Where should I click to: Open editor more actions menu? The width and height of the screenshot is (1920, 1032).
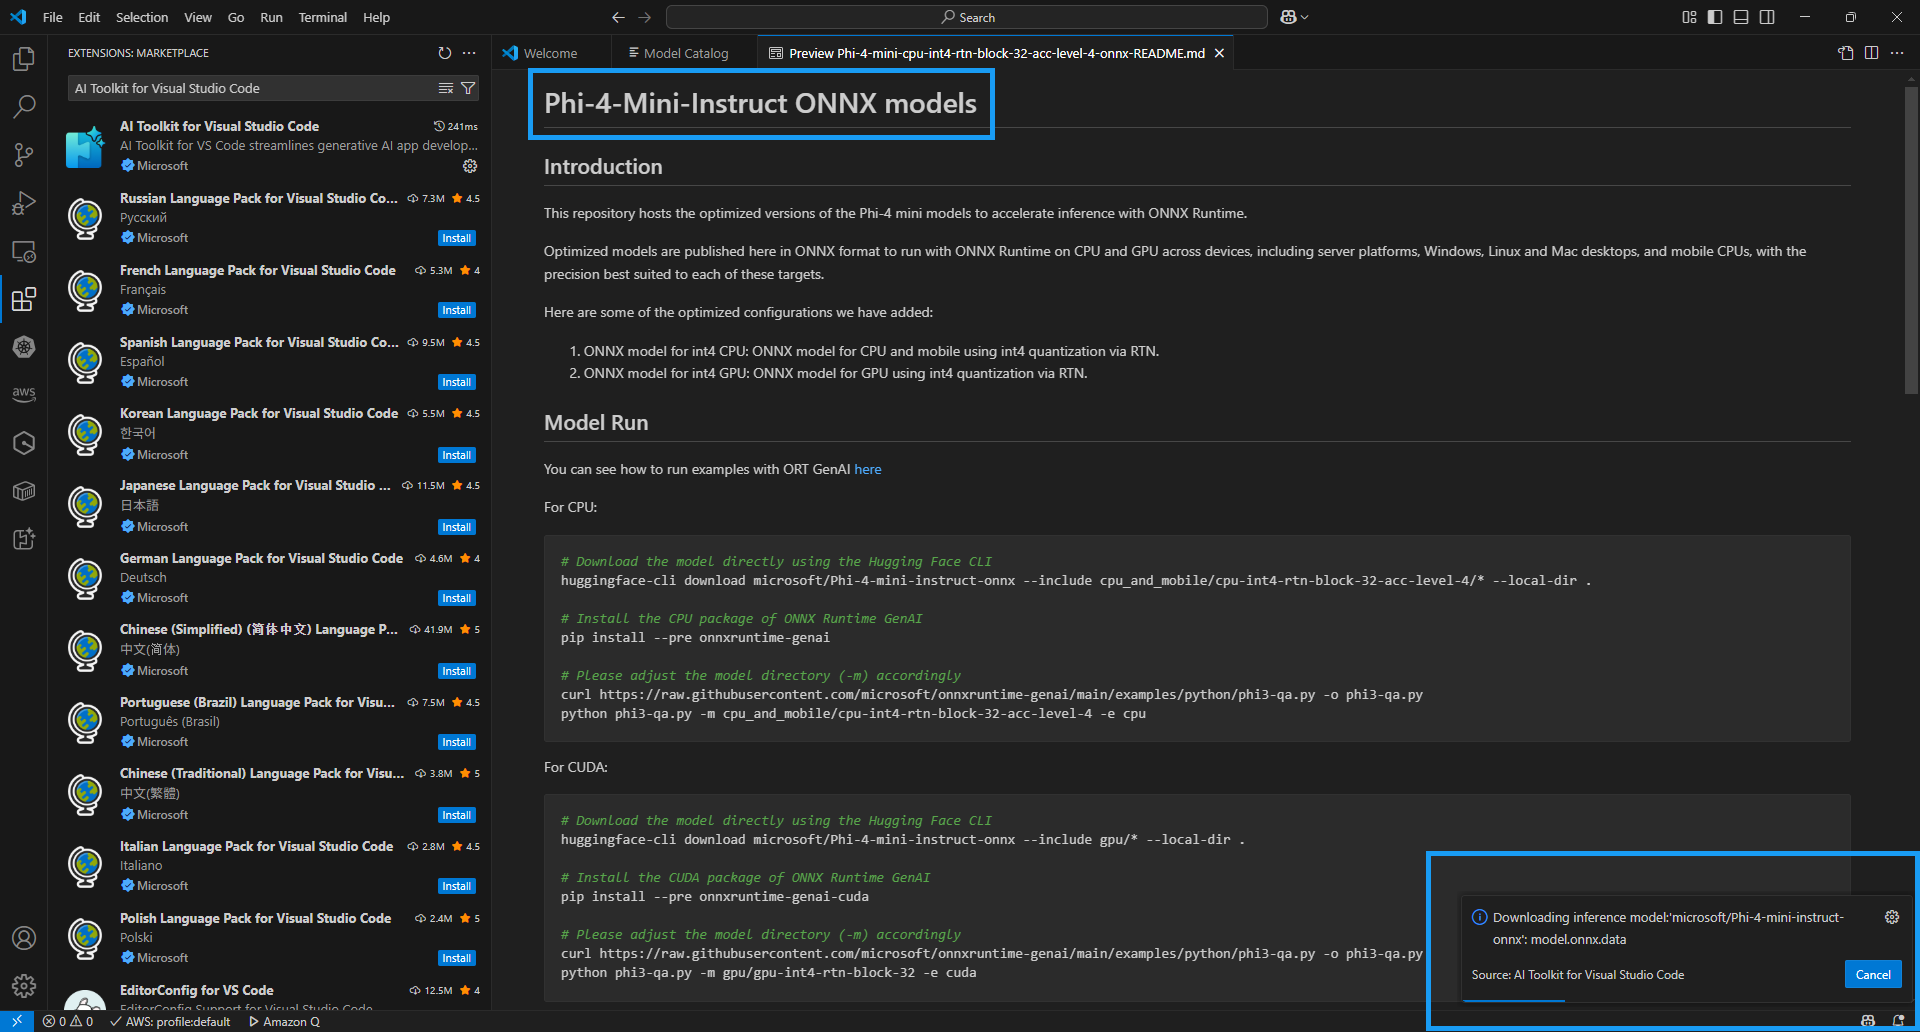(1897, 53)
